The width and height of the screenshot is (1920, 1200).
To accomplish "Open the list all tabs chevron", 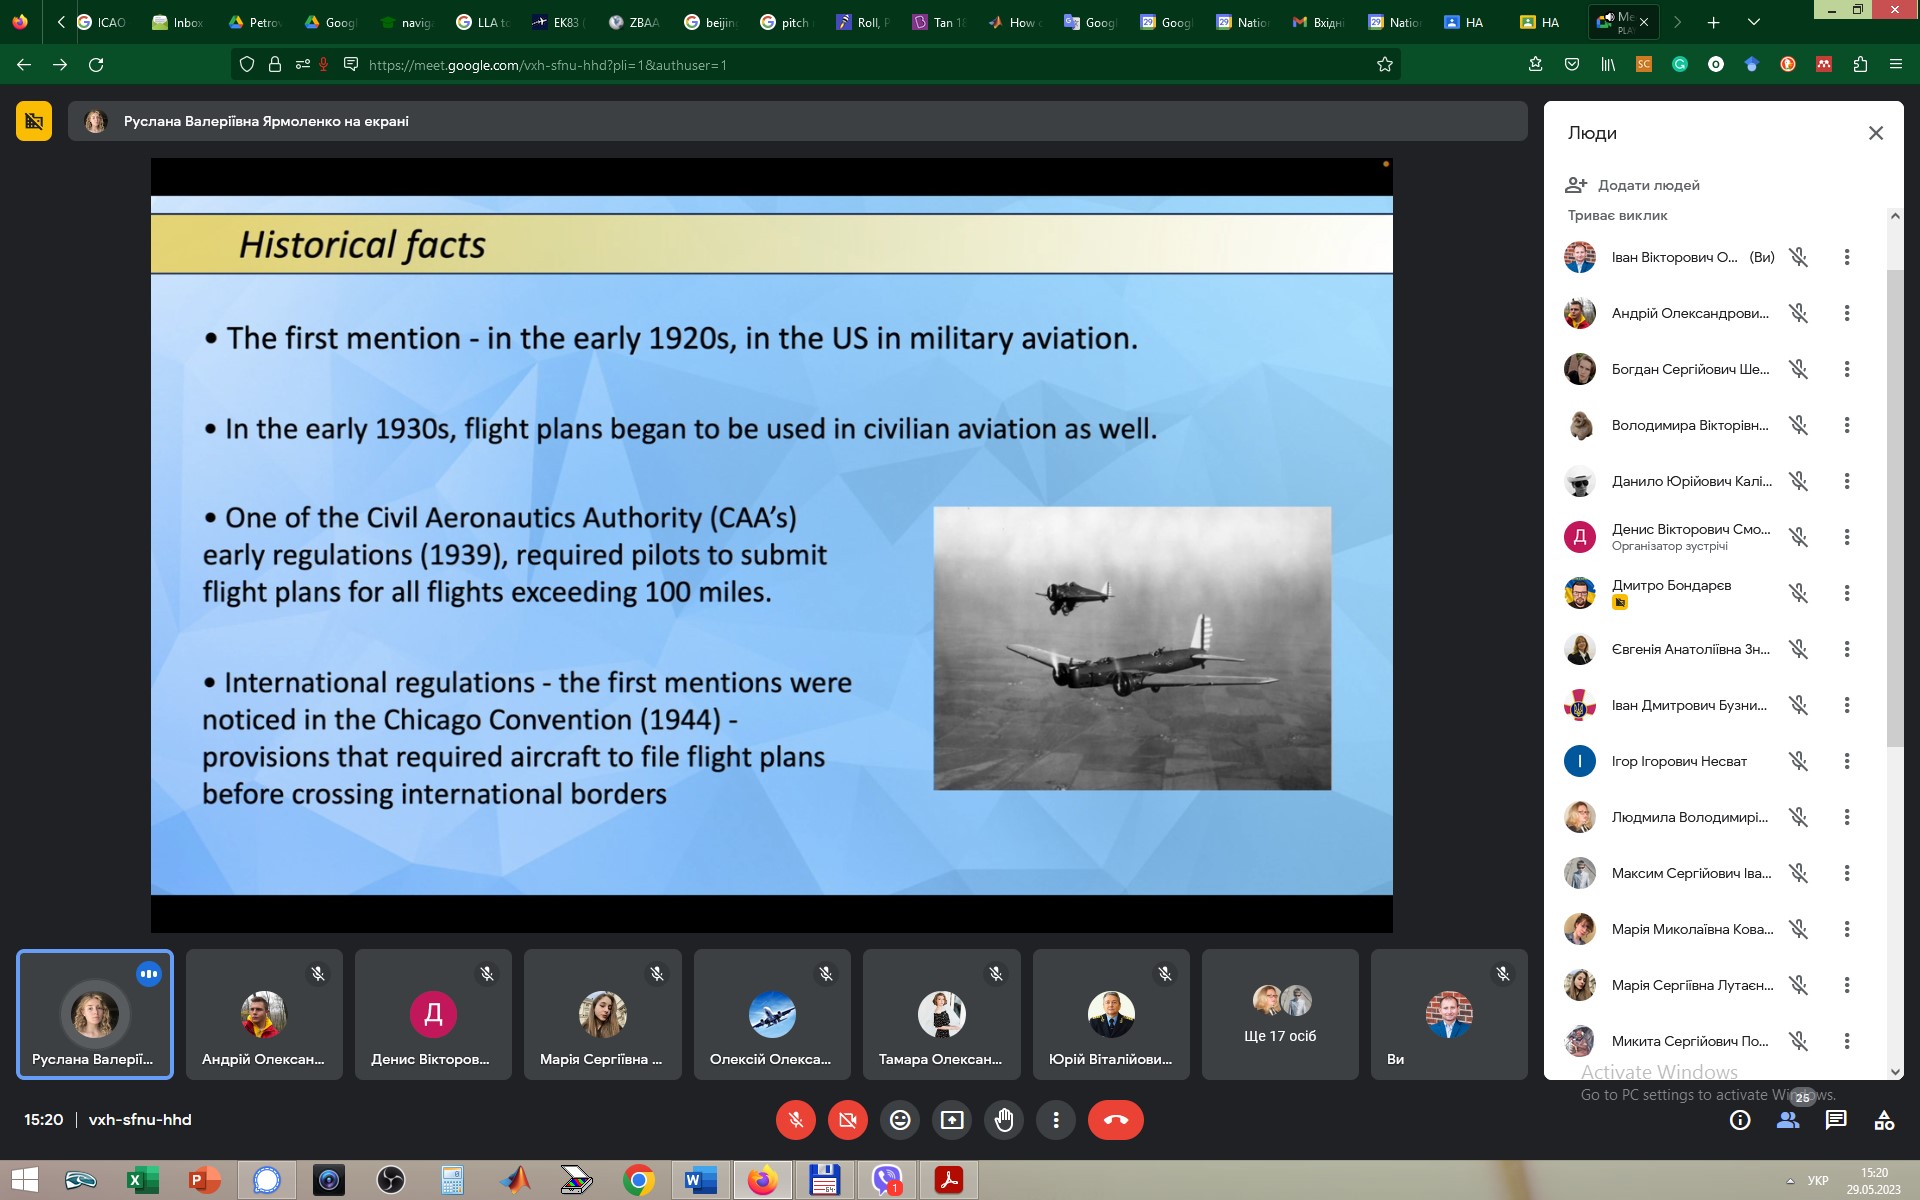I will click(x=1753, y=22).
